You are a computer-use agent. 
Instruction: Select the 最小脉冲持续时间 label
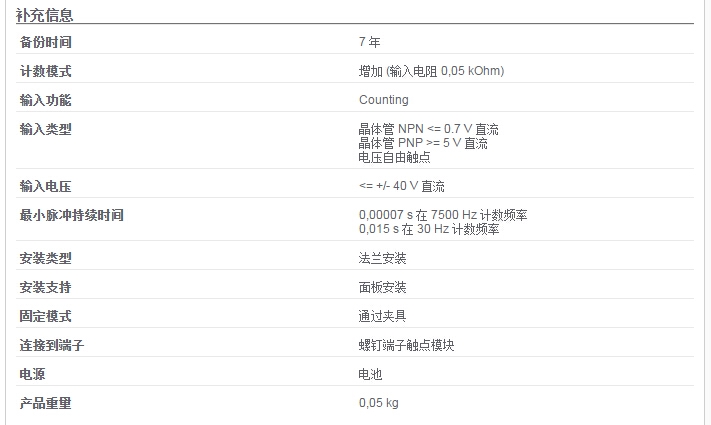click(x=72, y=215)
